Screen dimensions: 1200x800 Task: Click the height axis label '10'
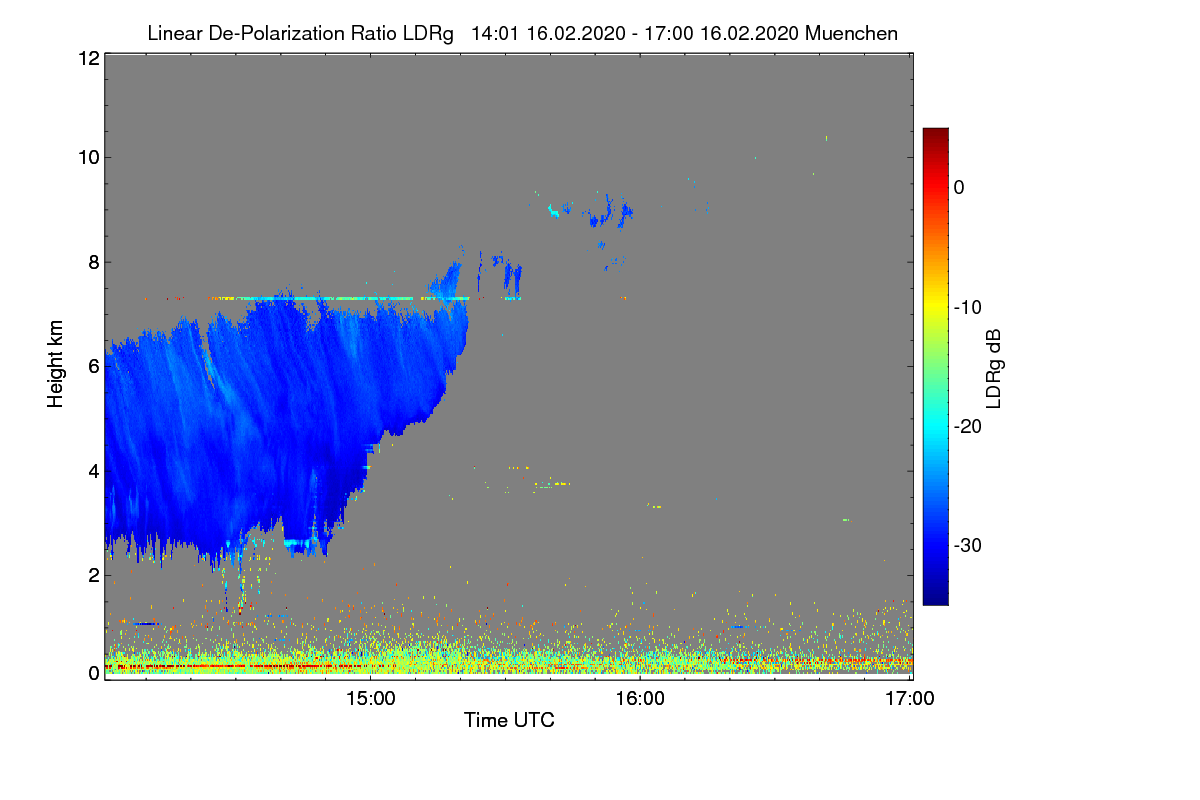(x=87, y=157)
